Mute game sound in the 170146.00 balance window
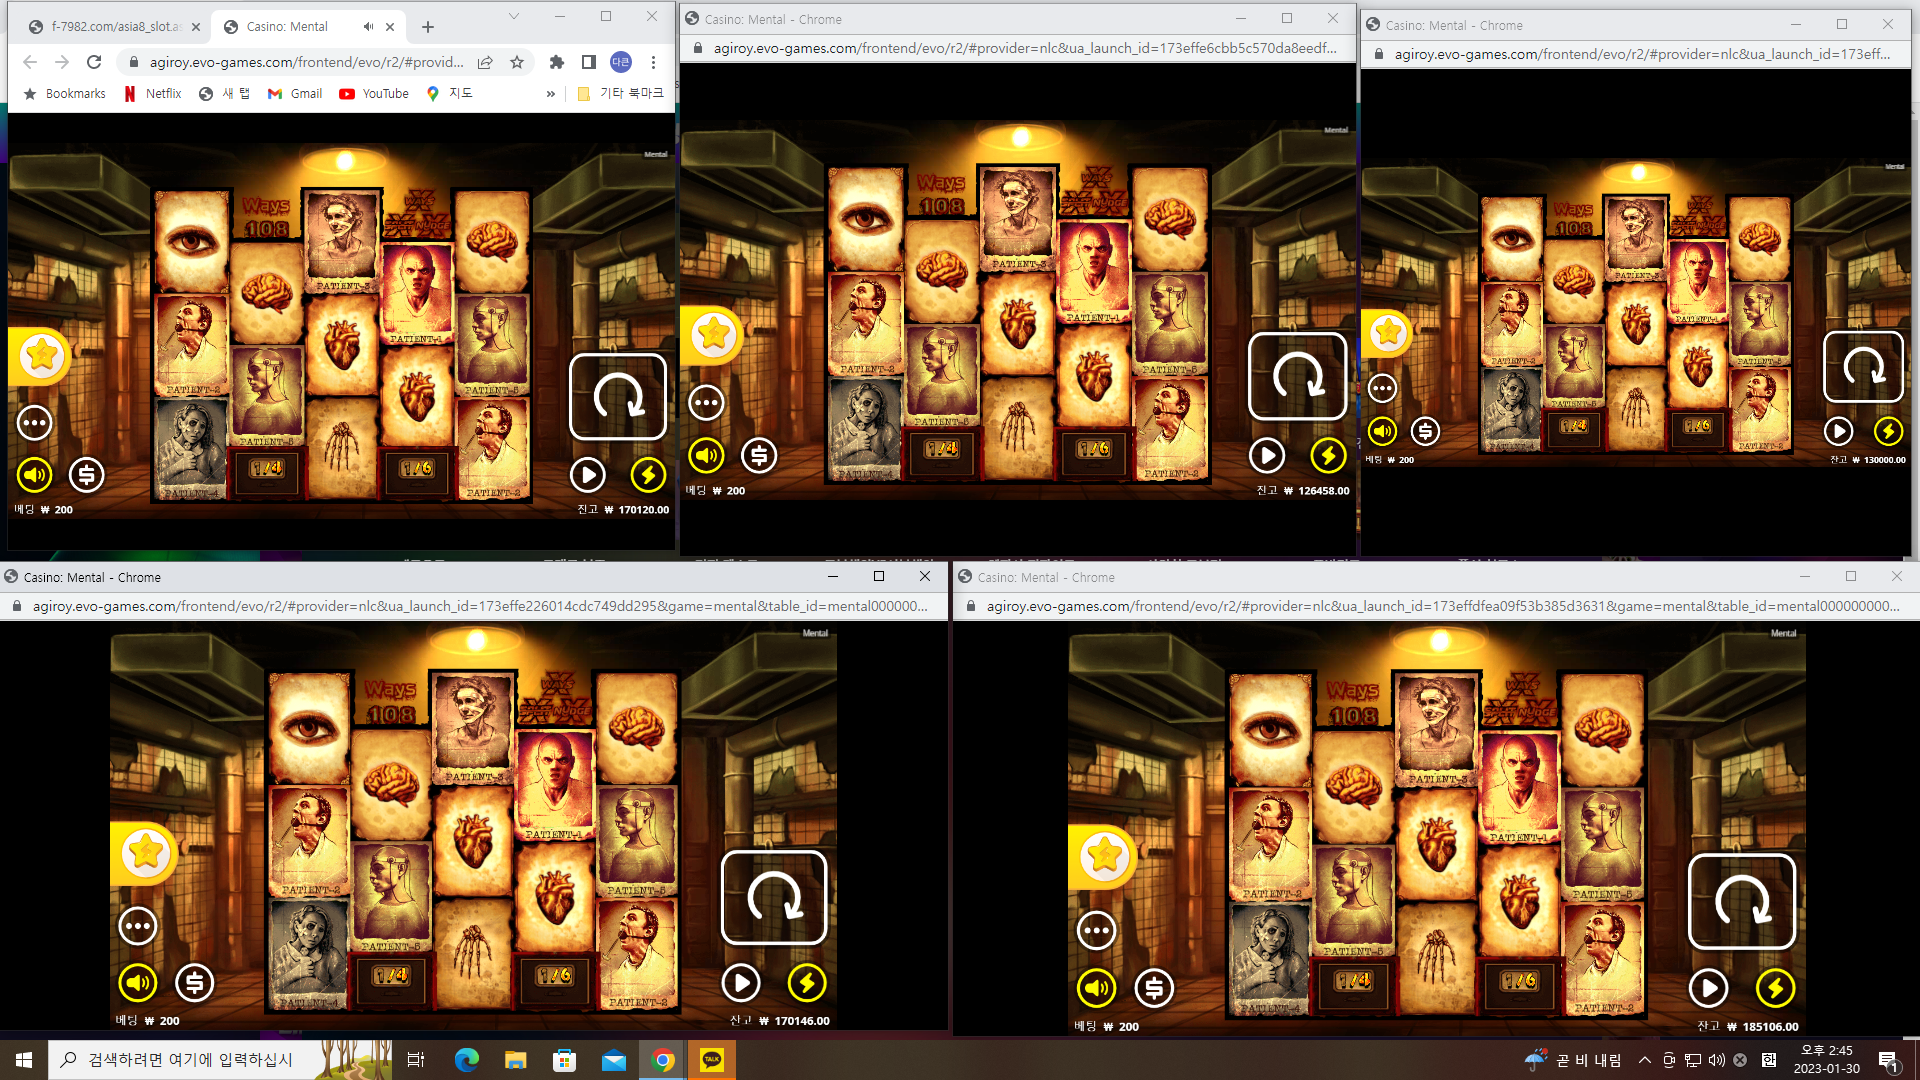Screen dimensions: 1920x1080 [x=138, y=983]
